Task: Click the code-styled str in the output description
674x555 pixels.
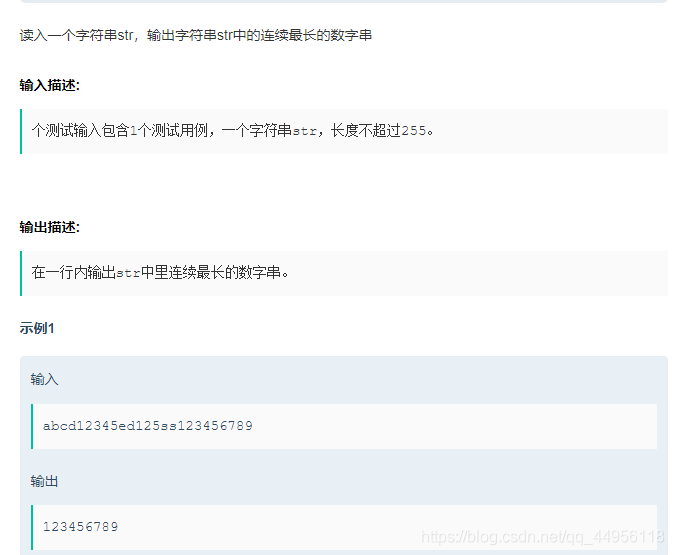Action: click(129, 273)
